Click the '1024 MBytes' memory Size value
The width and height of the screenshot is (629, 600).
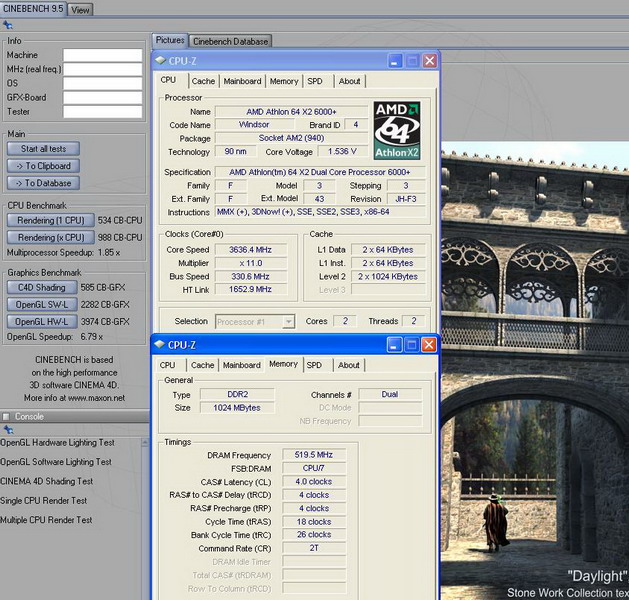(237, 408)
